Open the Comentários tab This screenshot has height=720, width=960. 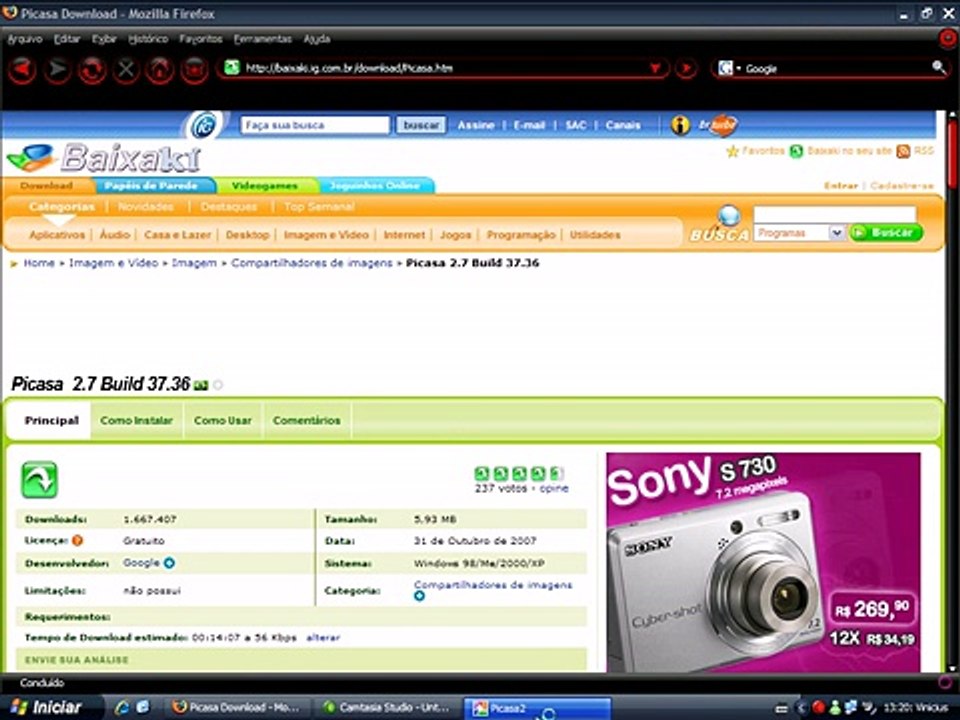(307, 421)
